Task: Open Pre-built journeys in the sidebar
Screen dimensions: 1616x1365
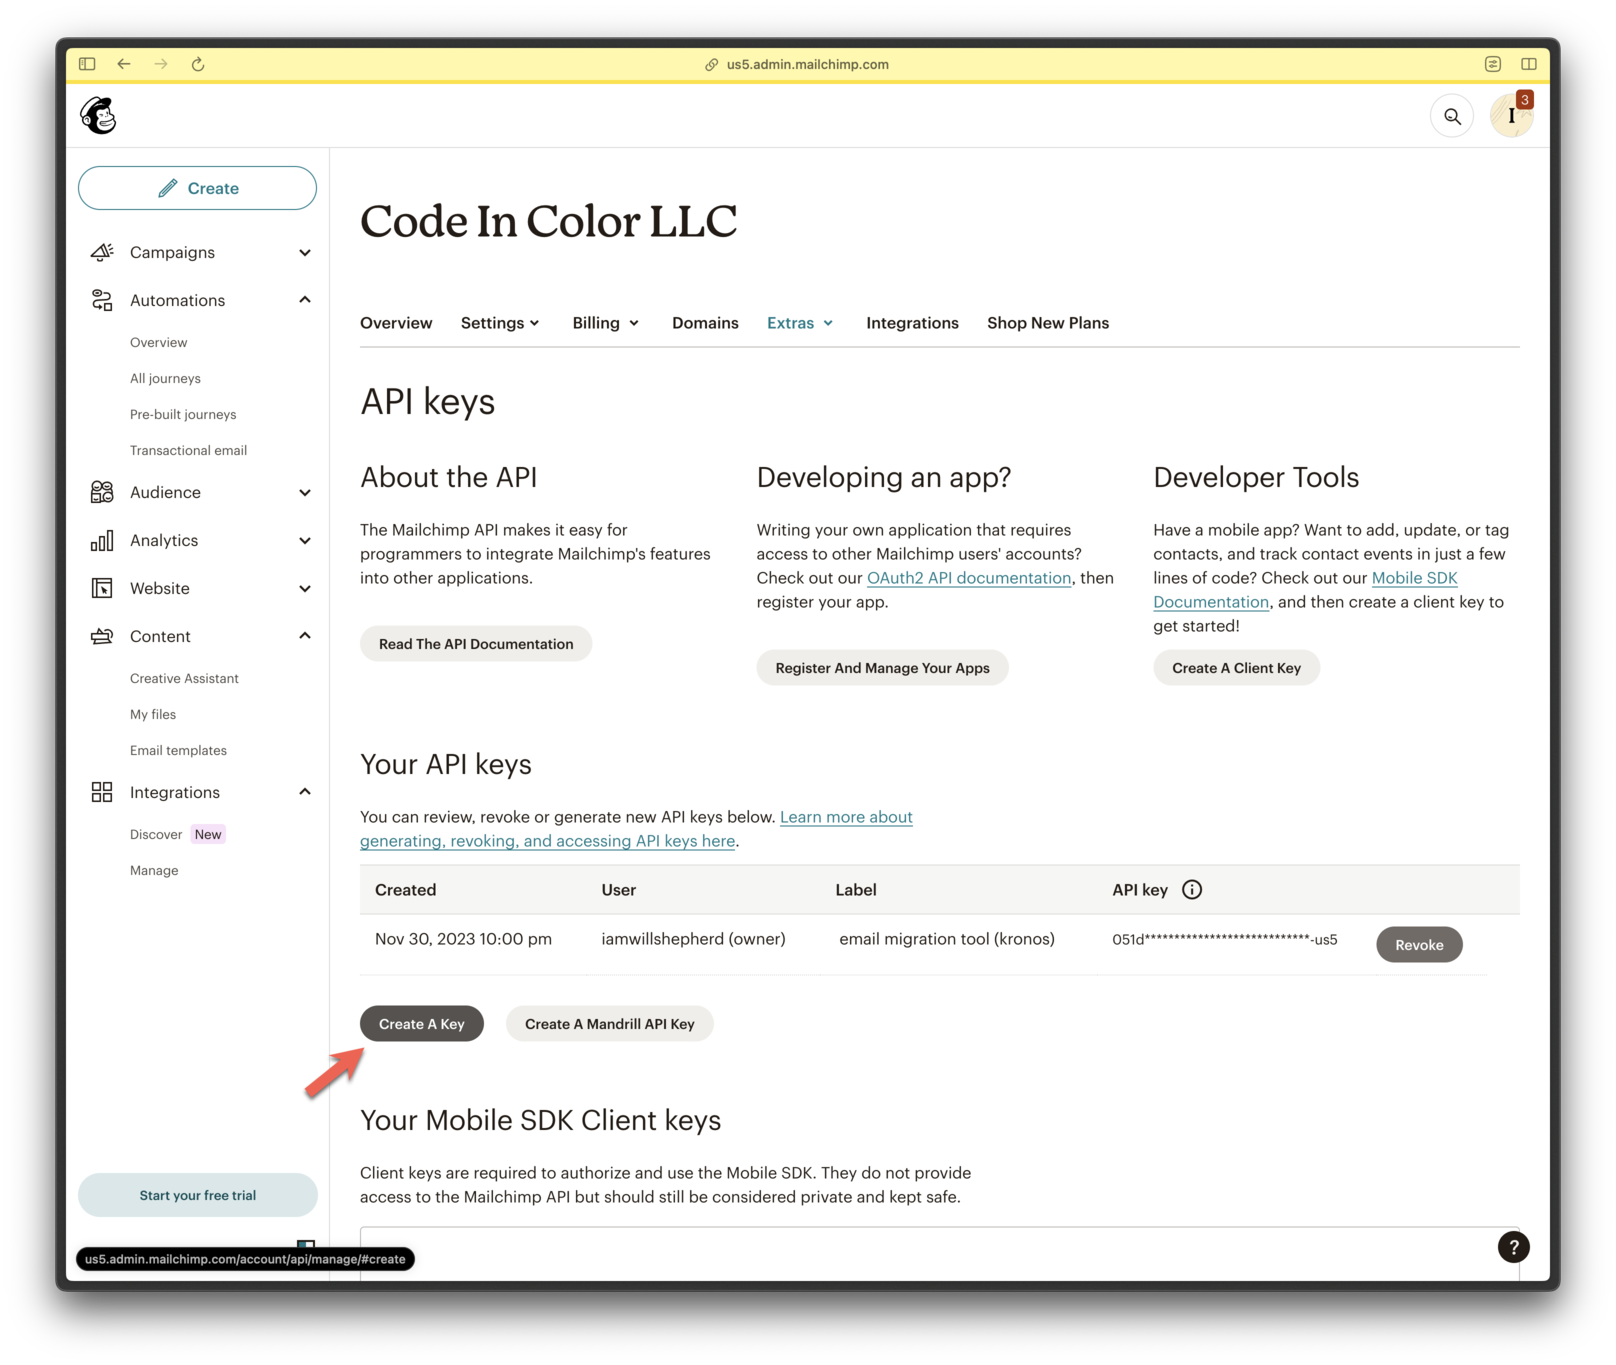Action: (x=183, y=414)
